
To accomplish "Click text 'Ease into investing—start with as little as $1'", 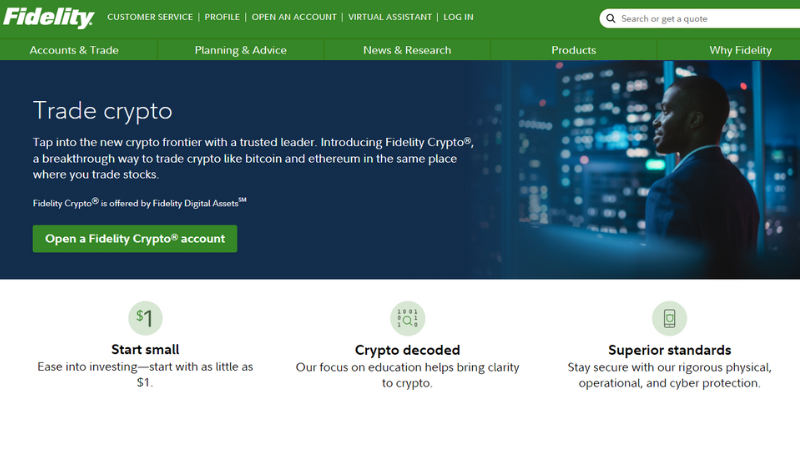I will [145, 374].
